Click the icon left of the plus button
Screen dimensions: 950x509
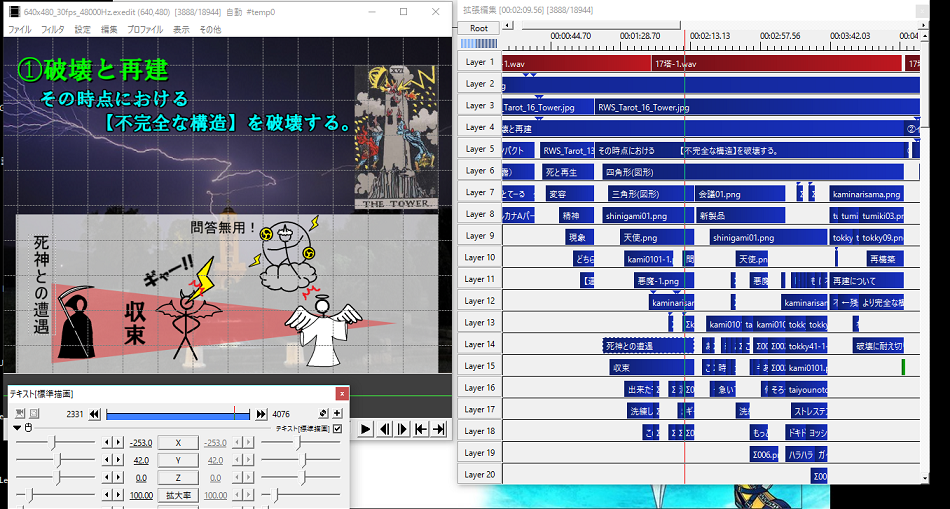click(x=324, y=414)
